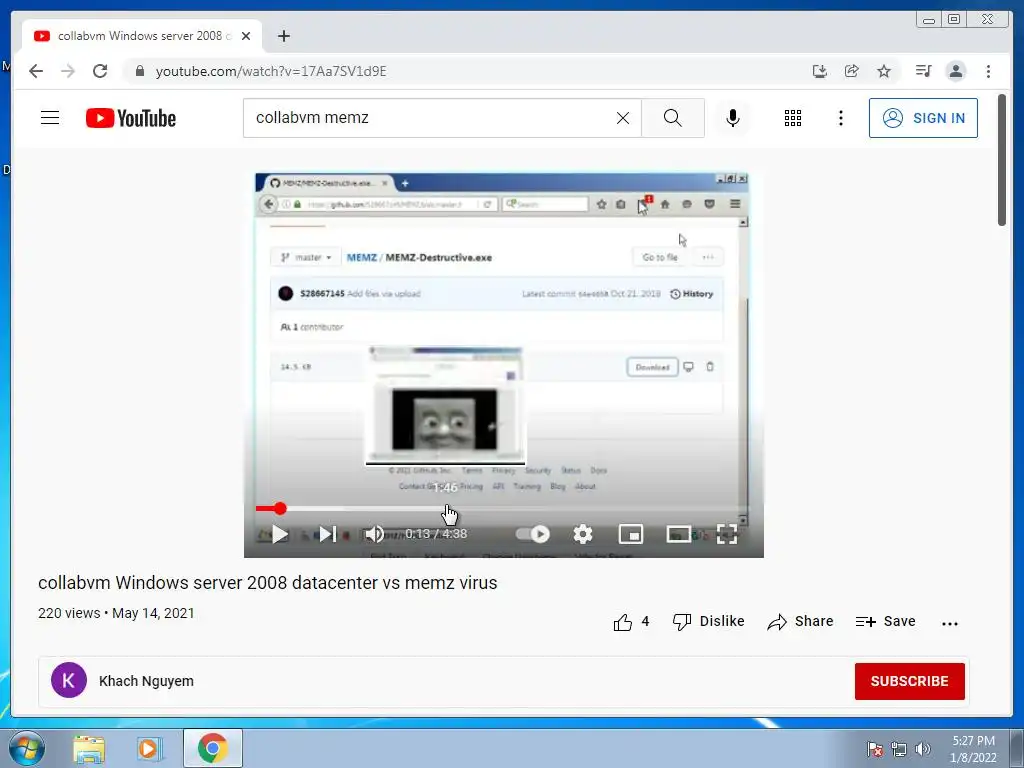Reload the current YouTube page
This screenshot has width=1024, height=768.
[100, 71]
